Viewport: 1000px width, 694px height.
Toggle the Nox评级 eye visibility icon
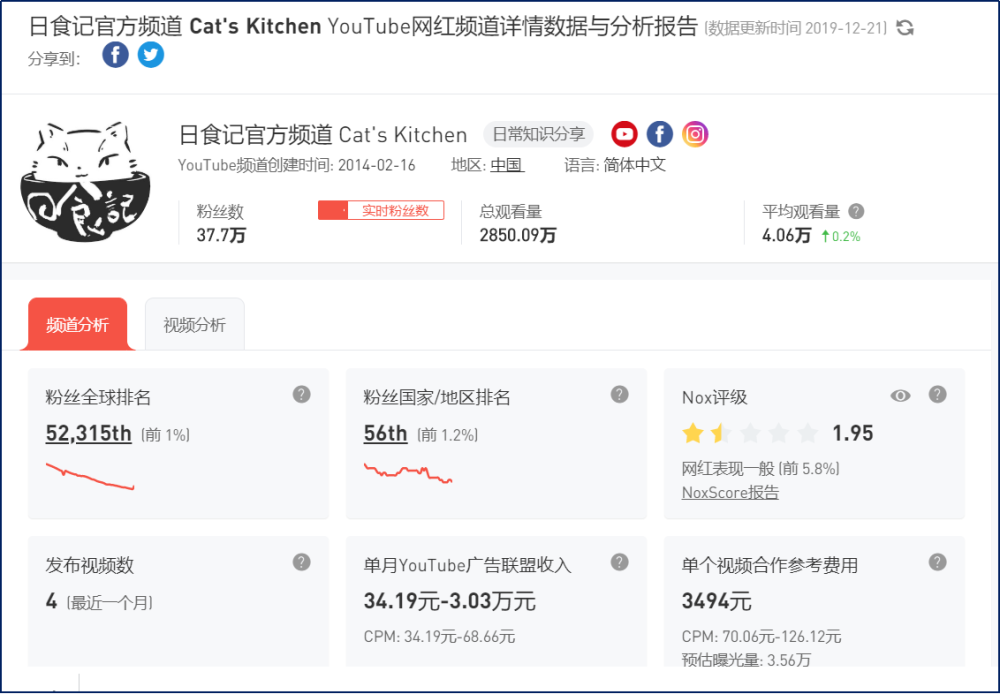(x=901, y=396)
